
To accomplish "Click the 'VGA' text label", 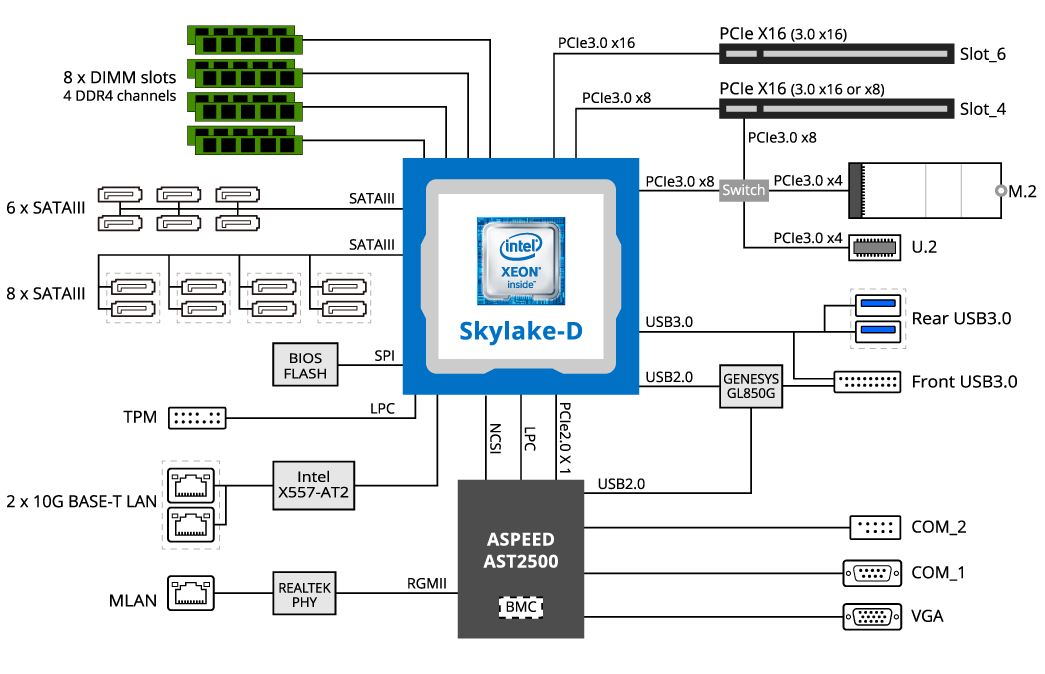I will [x=927, y=616].
